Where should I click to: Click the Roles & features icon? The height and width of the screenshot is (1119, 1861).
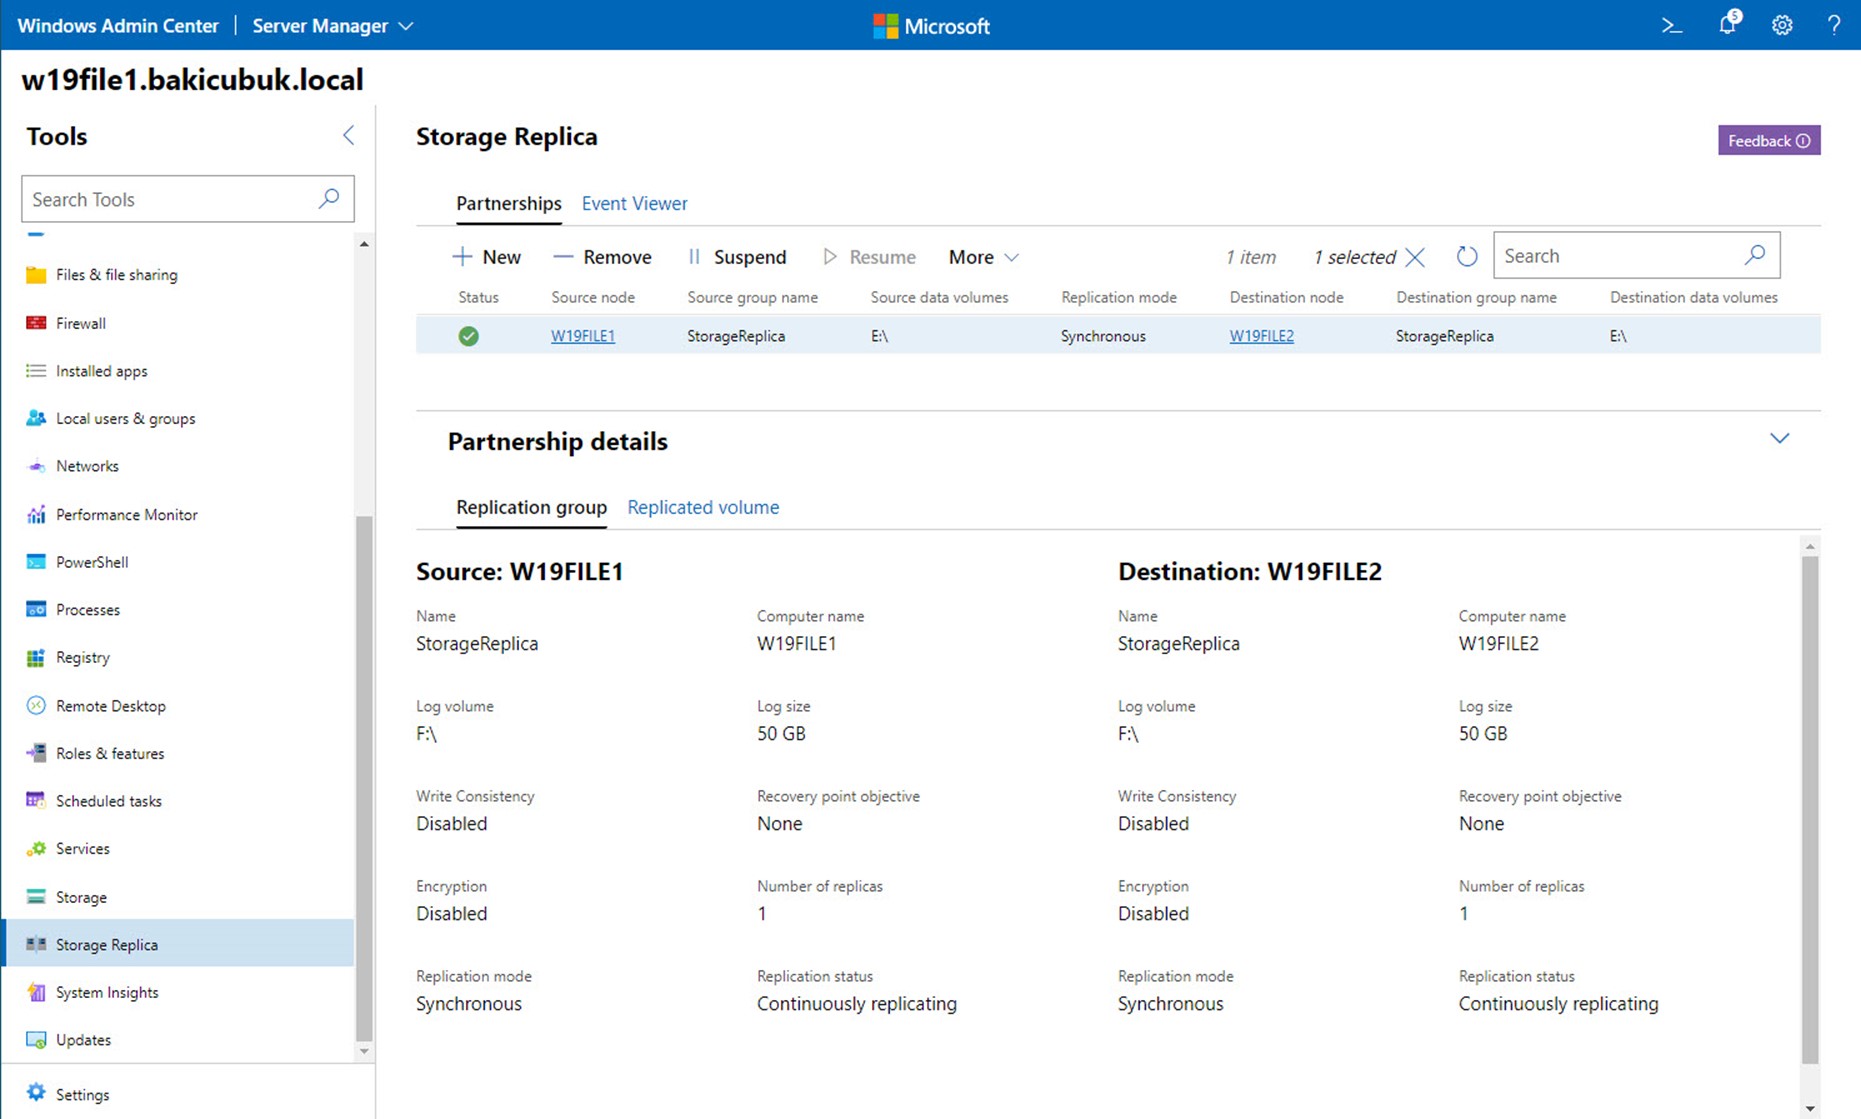tap(36, 753)
